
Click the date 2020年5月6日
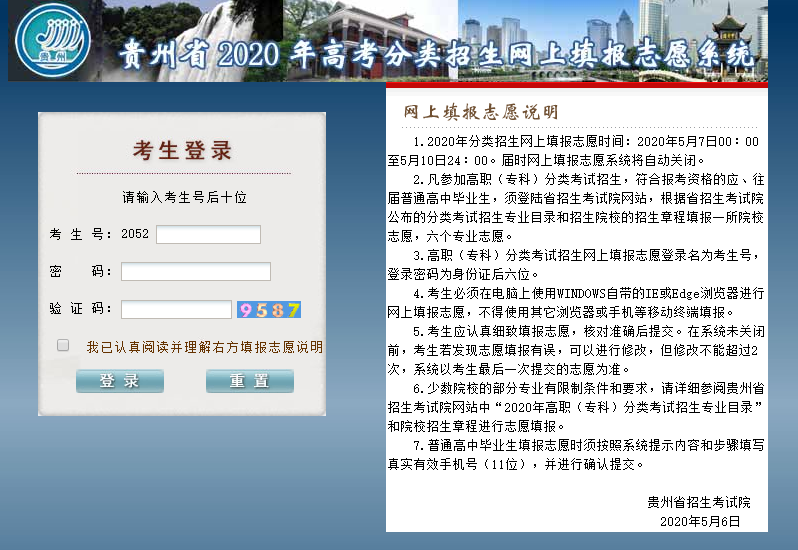tap(700, 521)
